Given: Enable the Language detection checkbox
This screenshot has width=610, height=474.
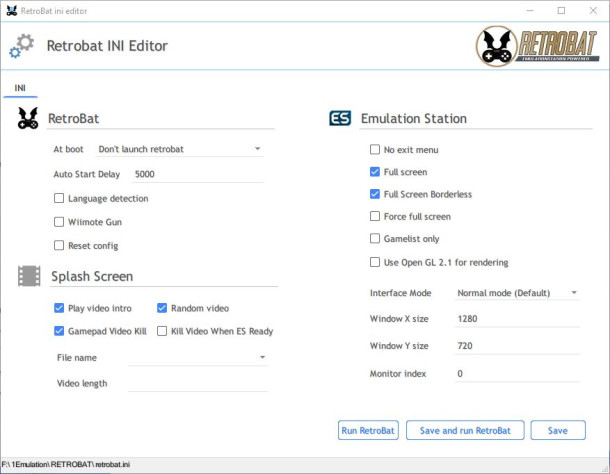Looking at the screenshot, I should click(x=59, y=198).
